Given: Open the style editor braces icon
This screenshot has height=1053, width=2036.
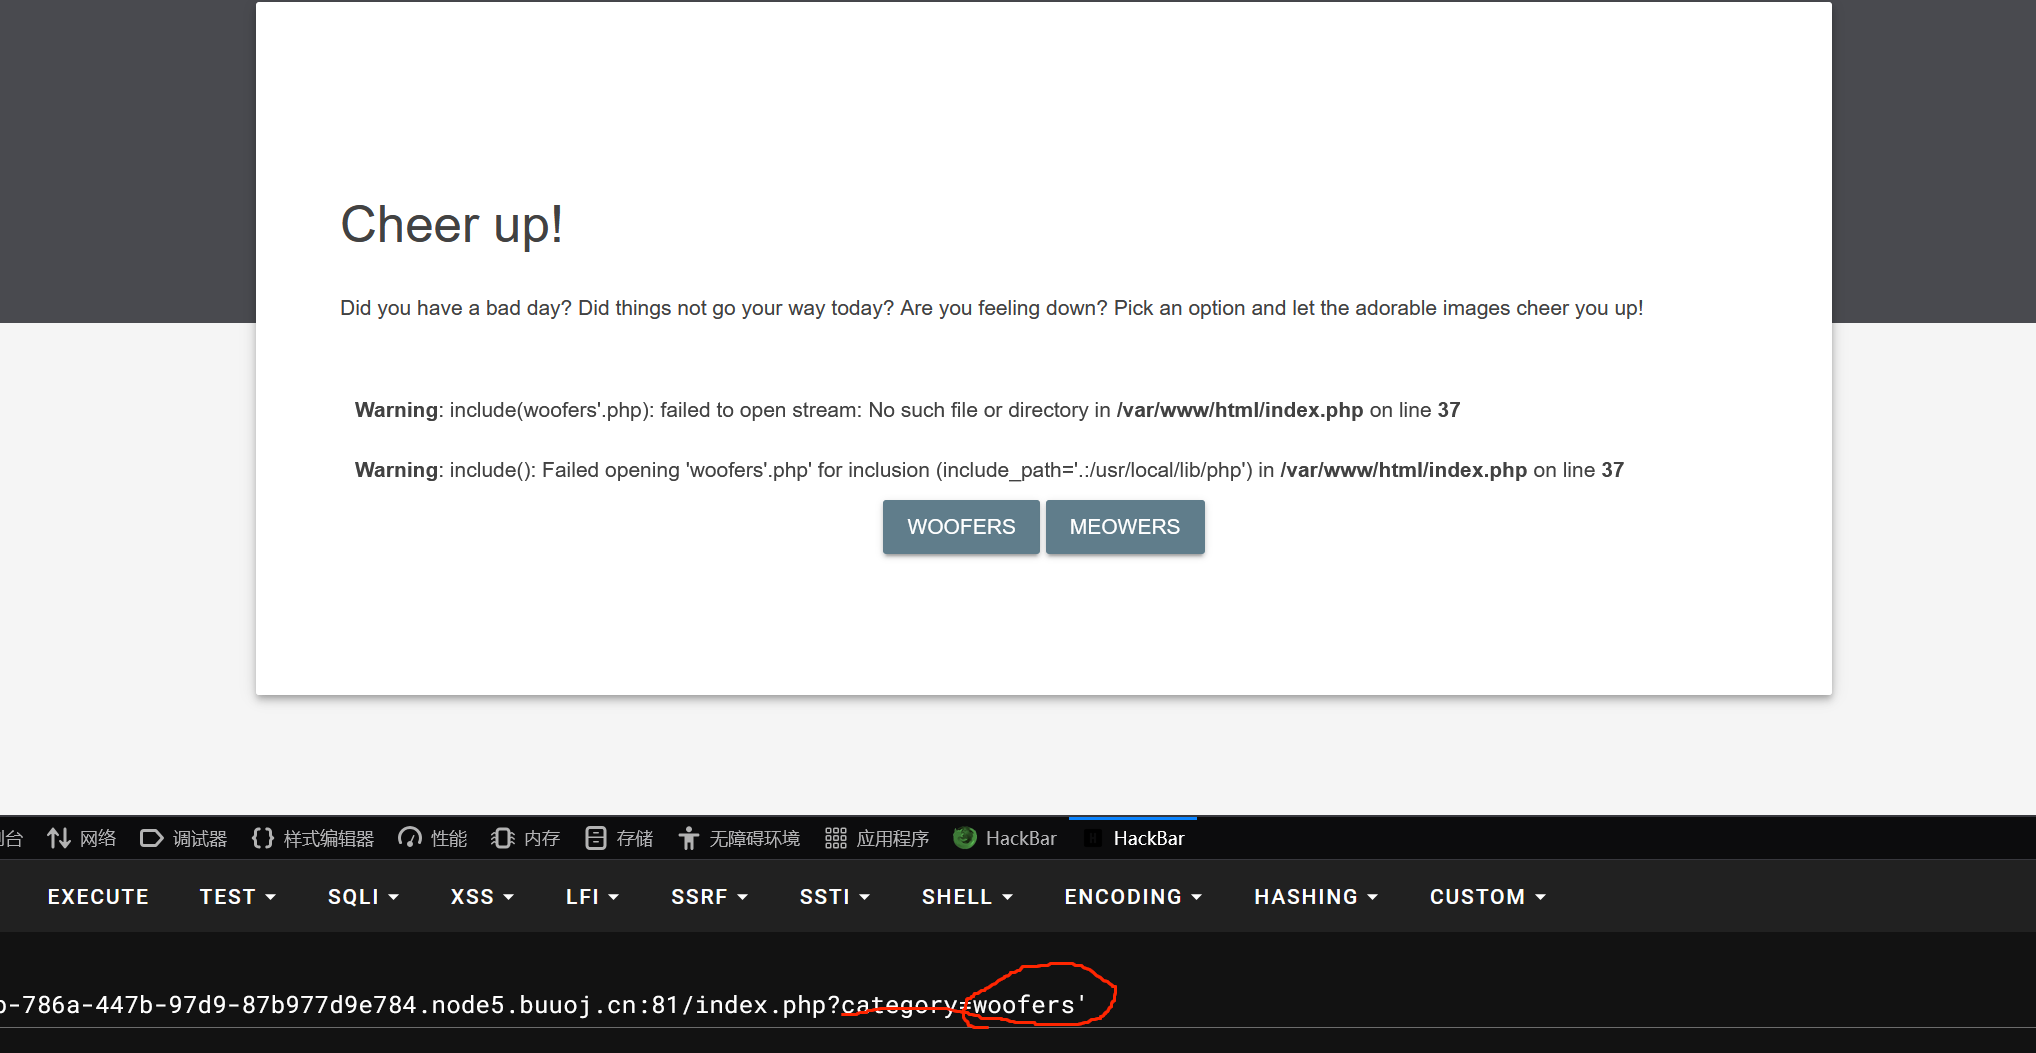Looking at the screenshot, I should tap(263, 838).
